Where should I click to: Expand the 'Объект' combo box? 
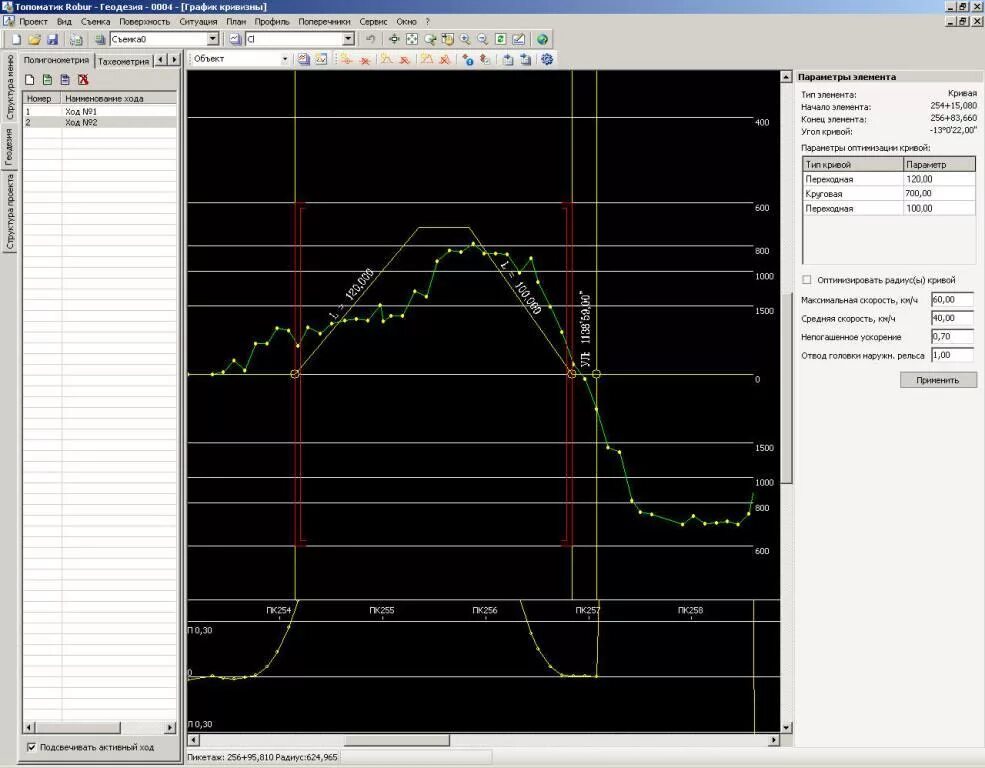(x=285, y=59)
